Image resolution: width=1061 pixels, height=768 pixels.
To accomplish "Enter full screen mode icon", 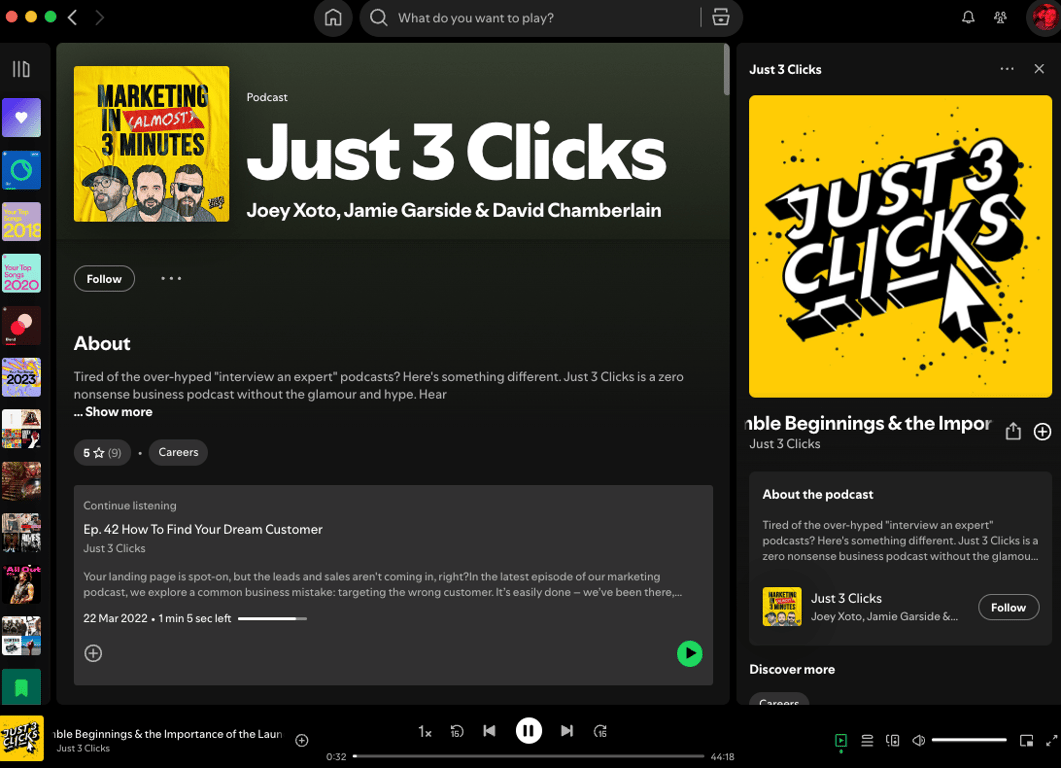I will click(x=1052, y=740).
